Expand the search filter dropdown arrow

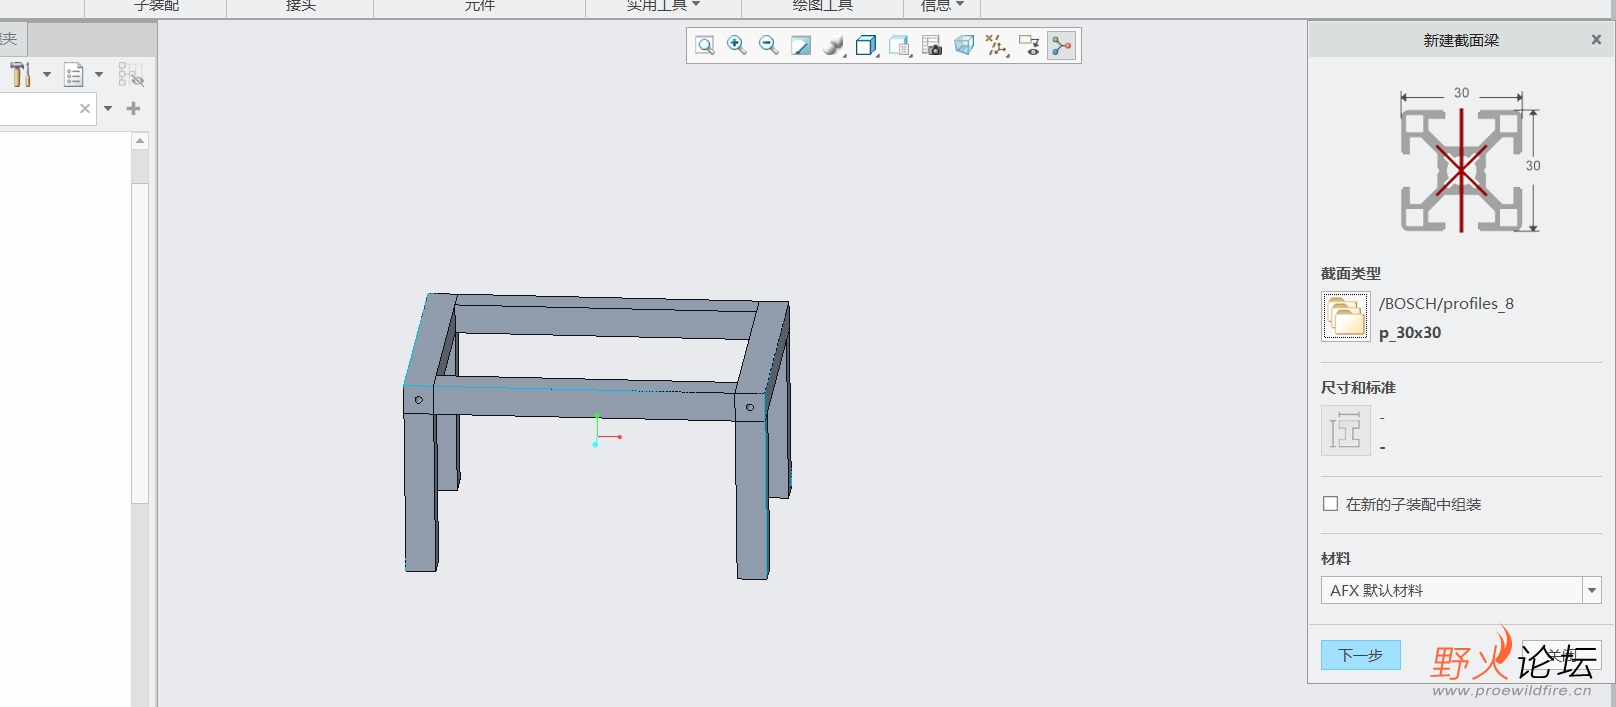[x=108, y=108]
